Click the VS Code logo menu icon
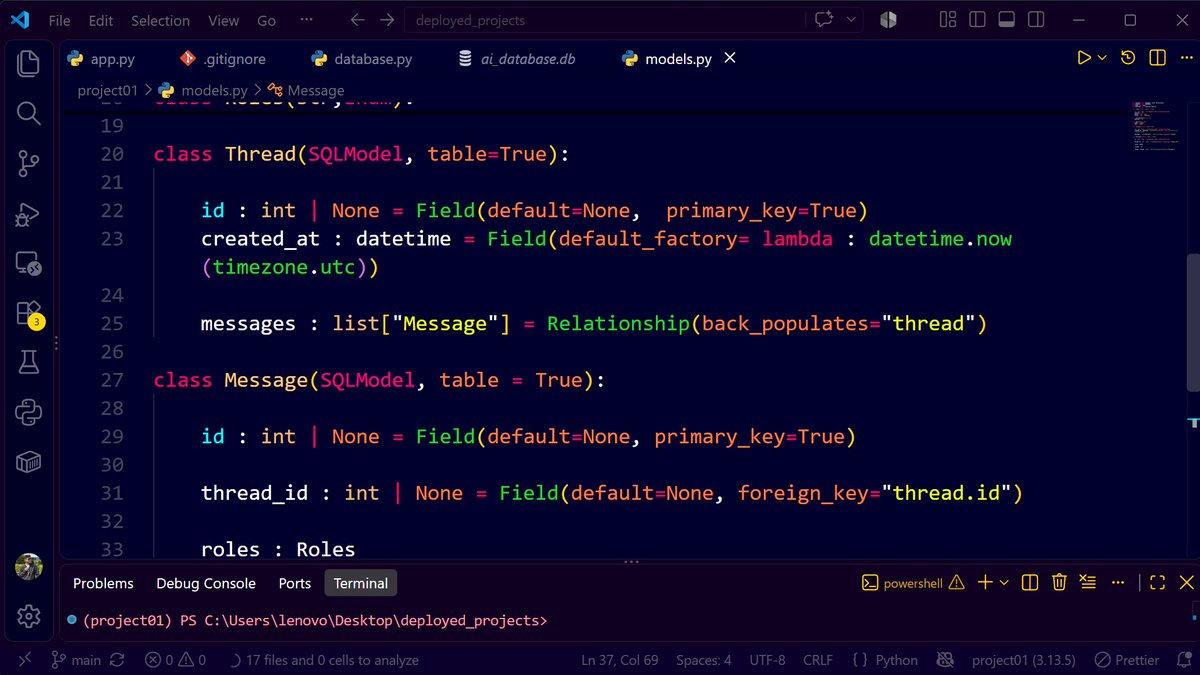This screenshot has width=1200, height=675. [x=21, y=20]
